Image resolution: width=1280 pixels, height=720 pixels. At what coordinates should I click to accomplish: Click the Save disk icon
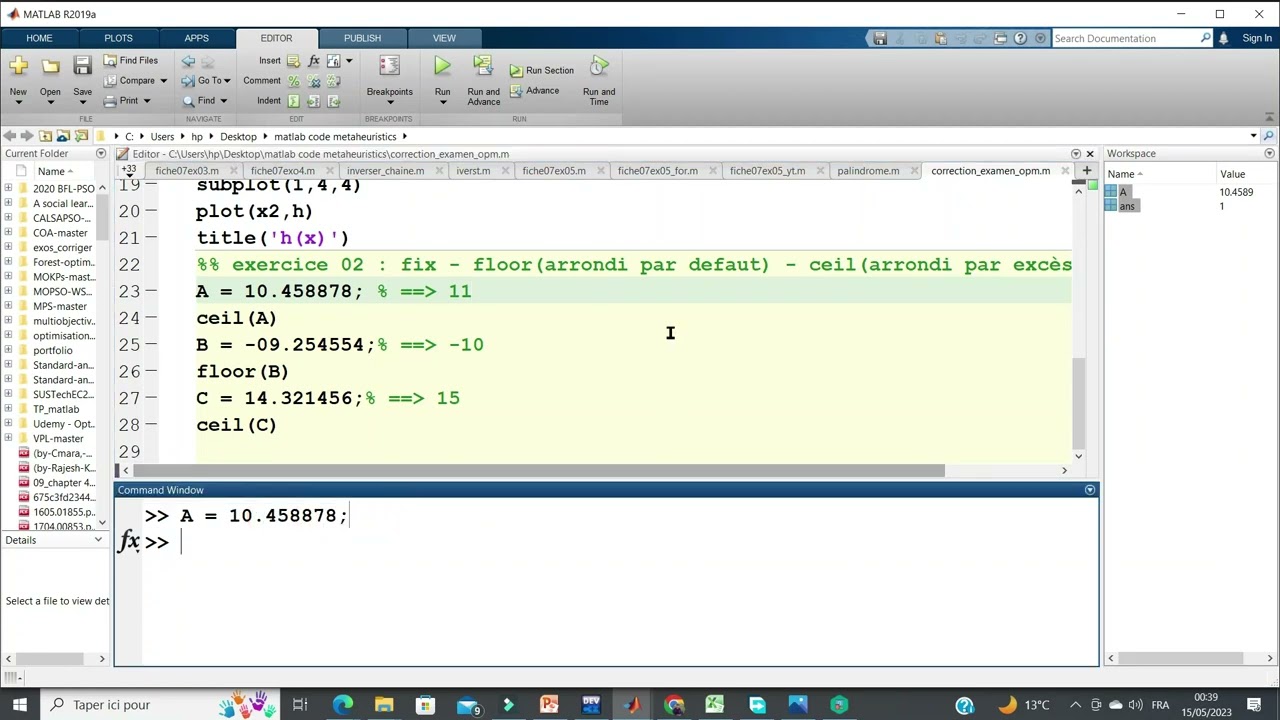82,66
